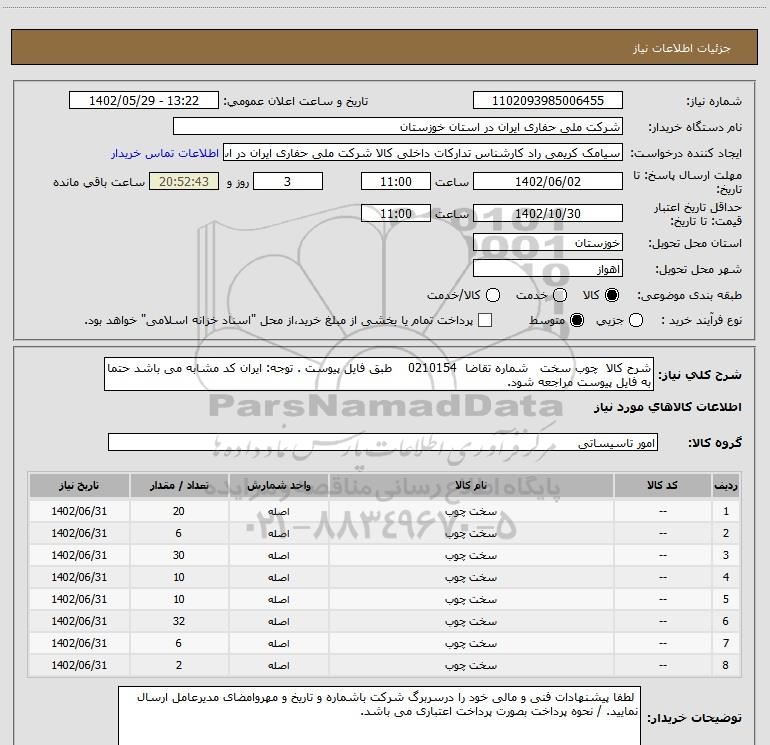Click the شماره نیاز number field

coord(547,101)
